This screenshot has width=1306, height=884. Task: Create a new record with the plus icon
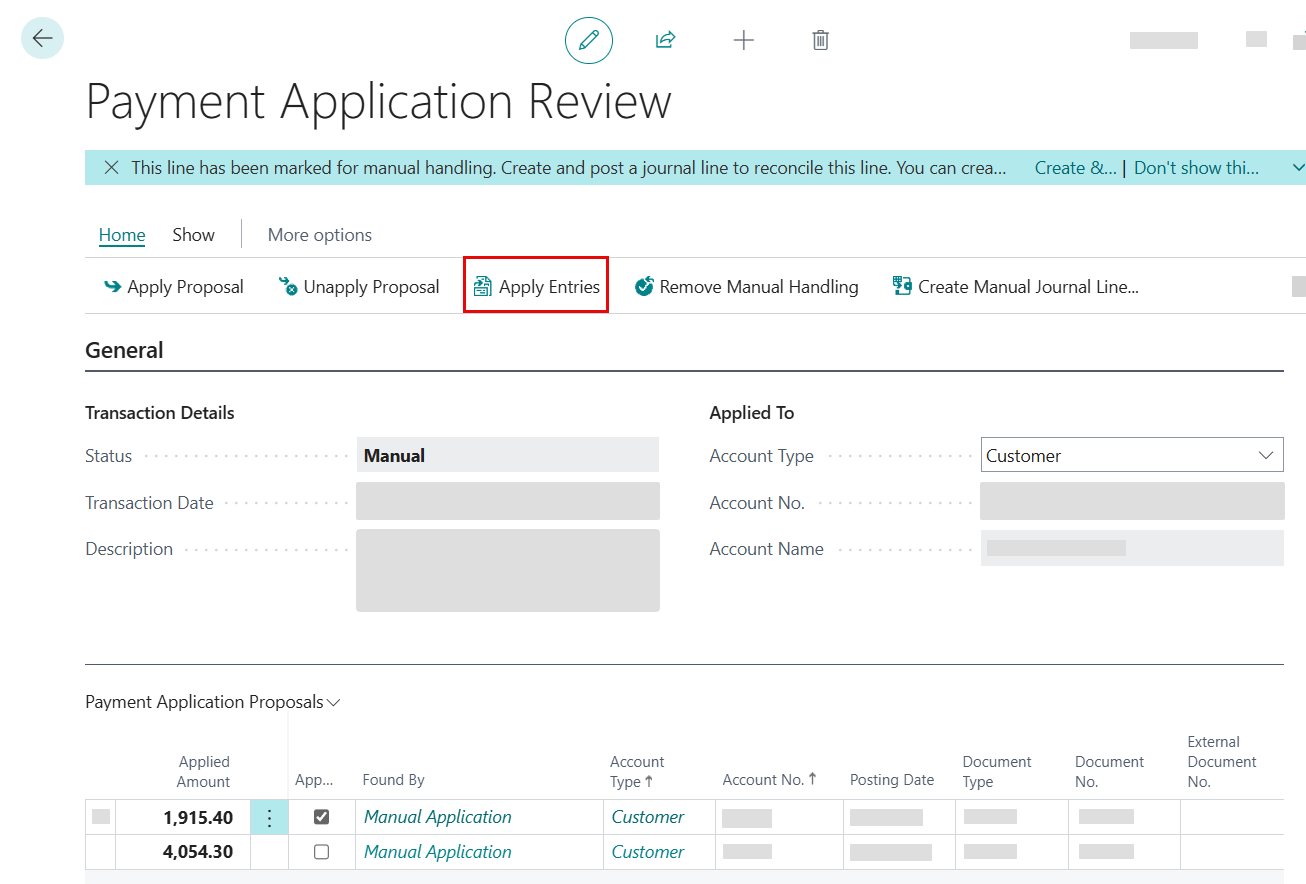744,40
